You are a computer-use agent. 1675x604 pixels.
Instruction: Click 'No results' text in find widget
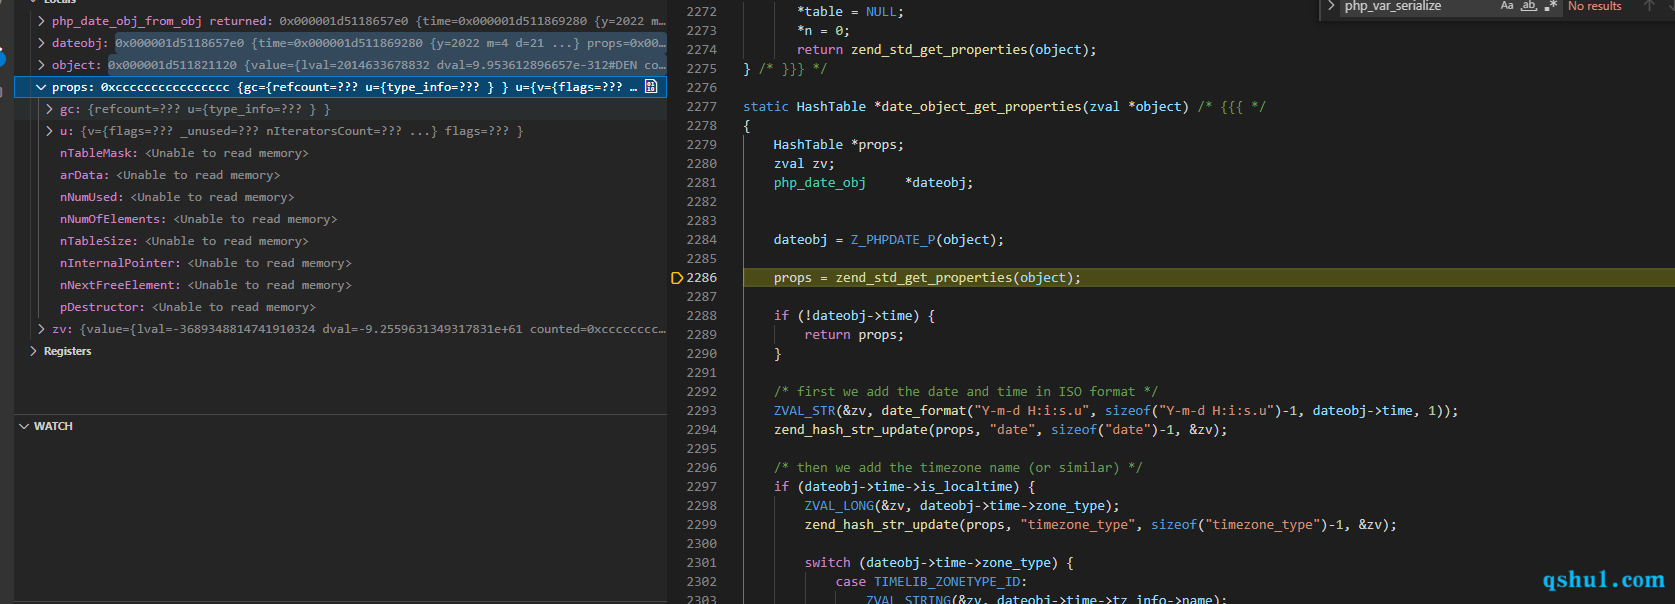click(1594, 6)
